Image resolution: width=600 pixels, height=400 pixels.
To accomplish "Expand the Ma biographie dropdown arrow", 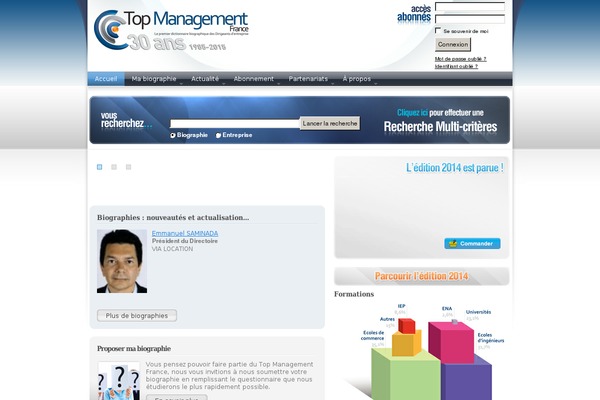I will (181, 83).
